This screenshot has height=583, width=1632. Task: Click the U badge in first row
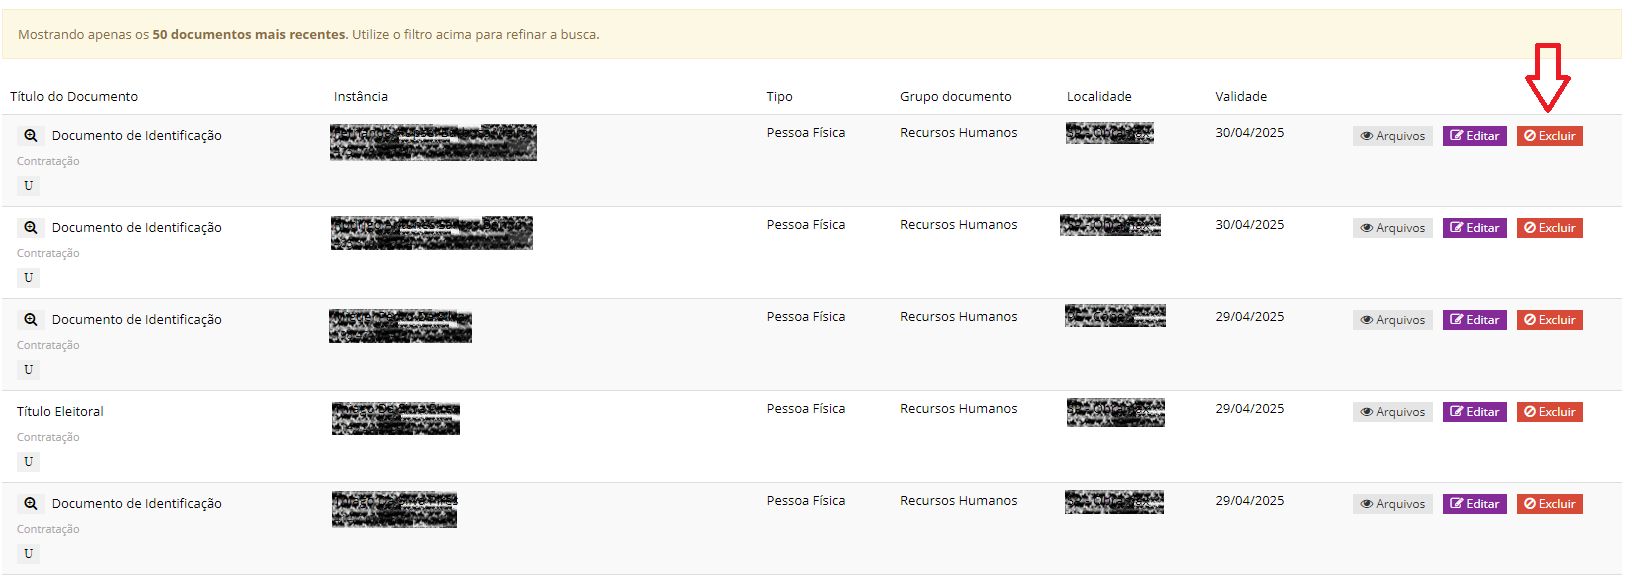click(28, 186)
